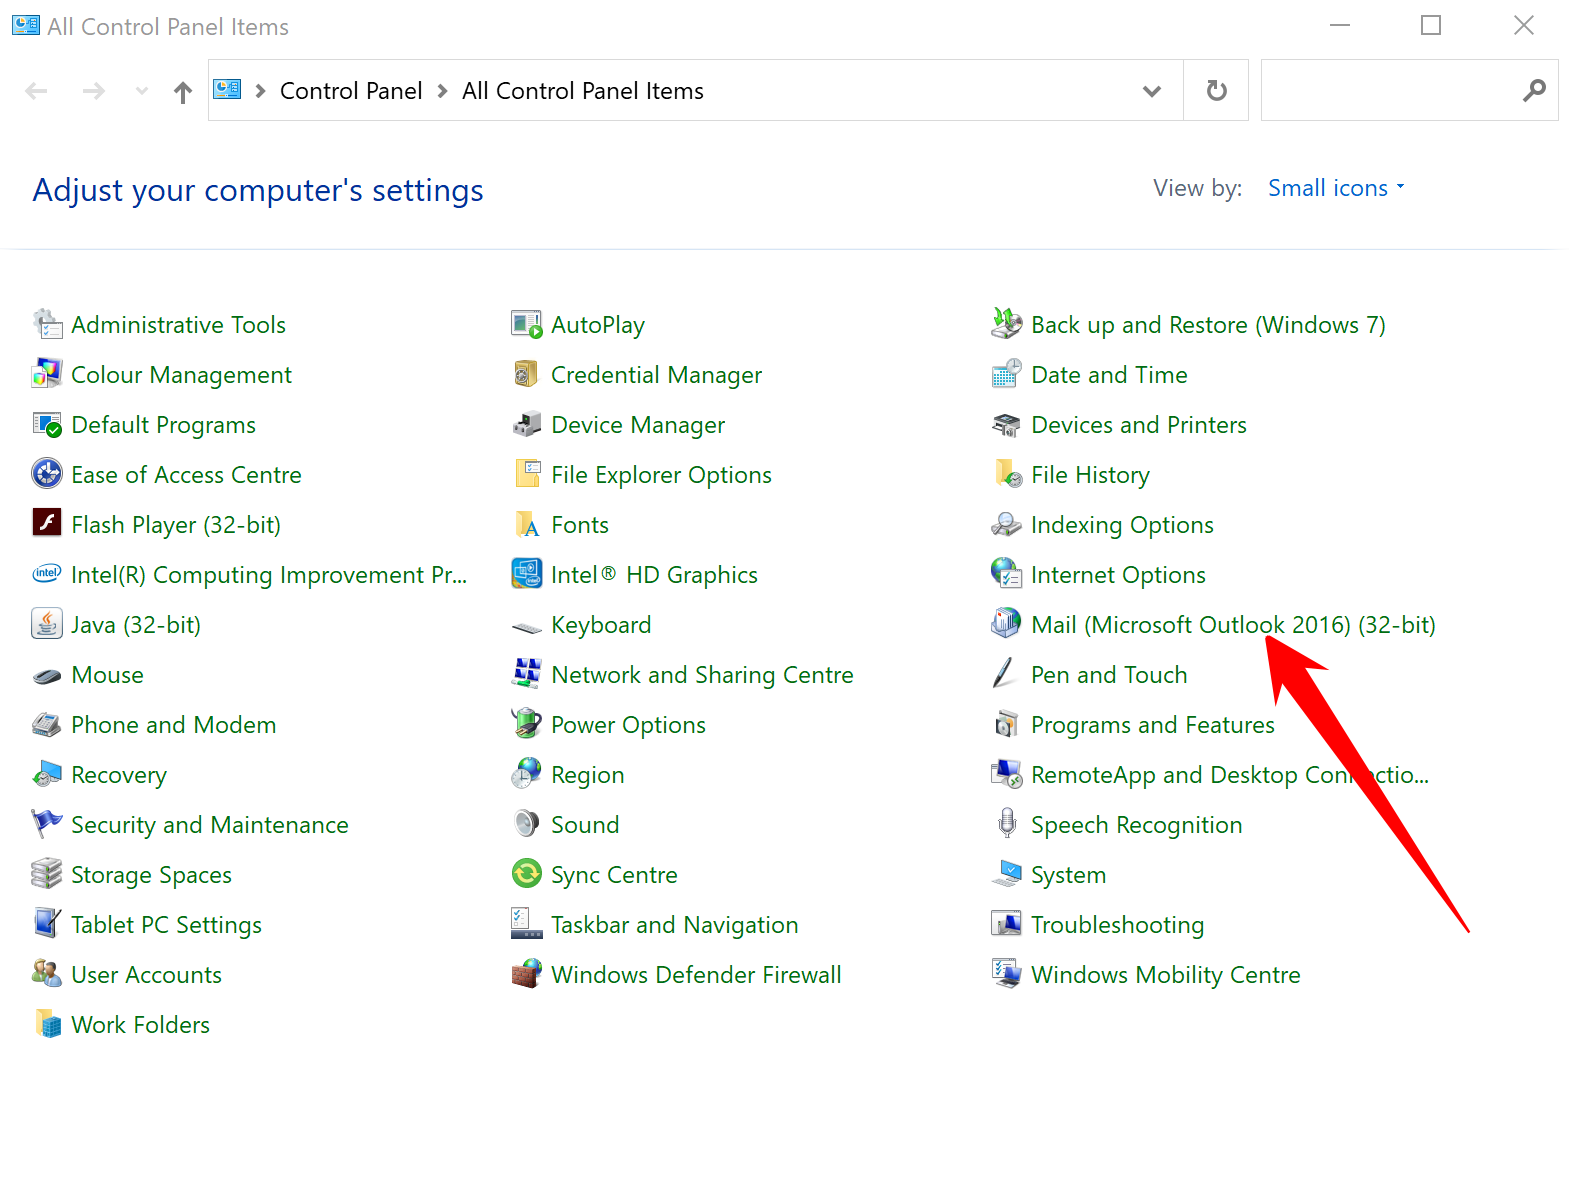Click the All Control Panel Items breadcrumb
The image size is (1569, 1180).
click(x=583, y=91)
